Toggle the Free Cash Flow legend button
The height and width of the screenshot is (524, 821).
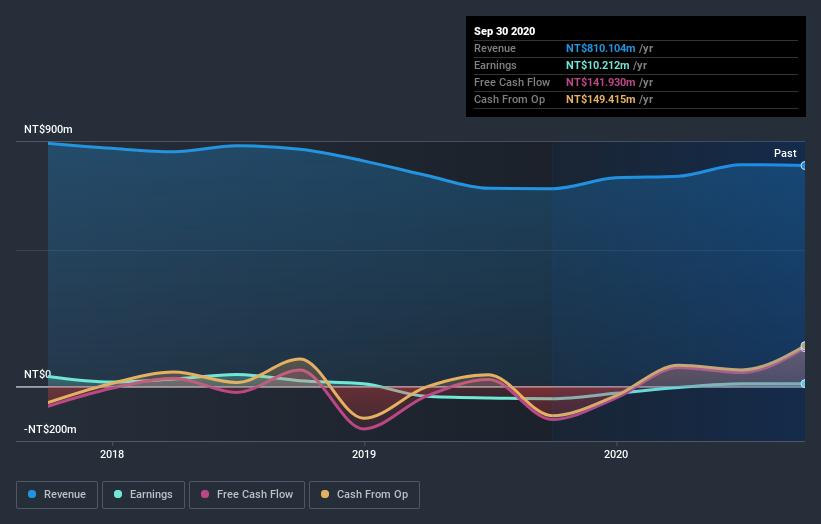pyautogui.click(x=247, y=495)
